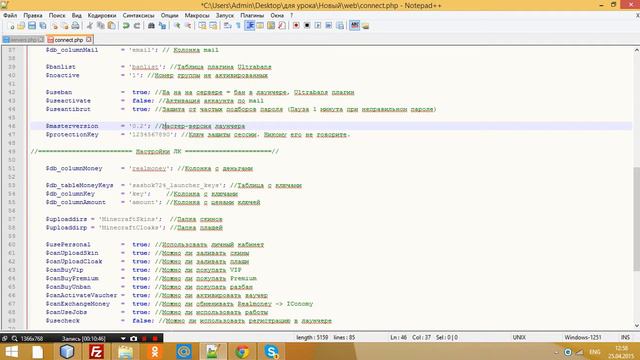Switch to the connect.php tab
The image size is (640, 360).
tap(69, 40)
